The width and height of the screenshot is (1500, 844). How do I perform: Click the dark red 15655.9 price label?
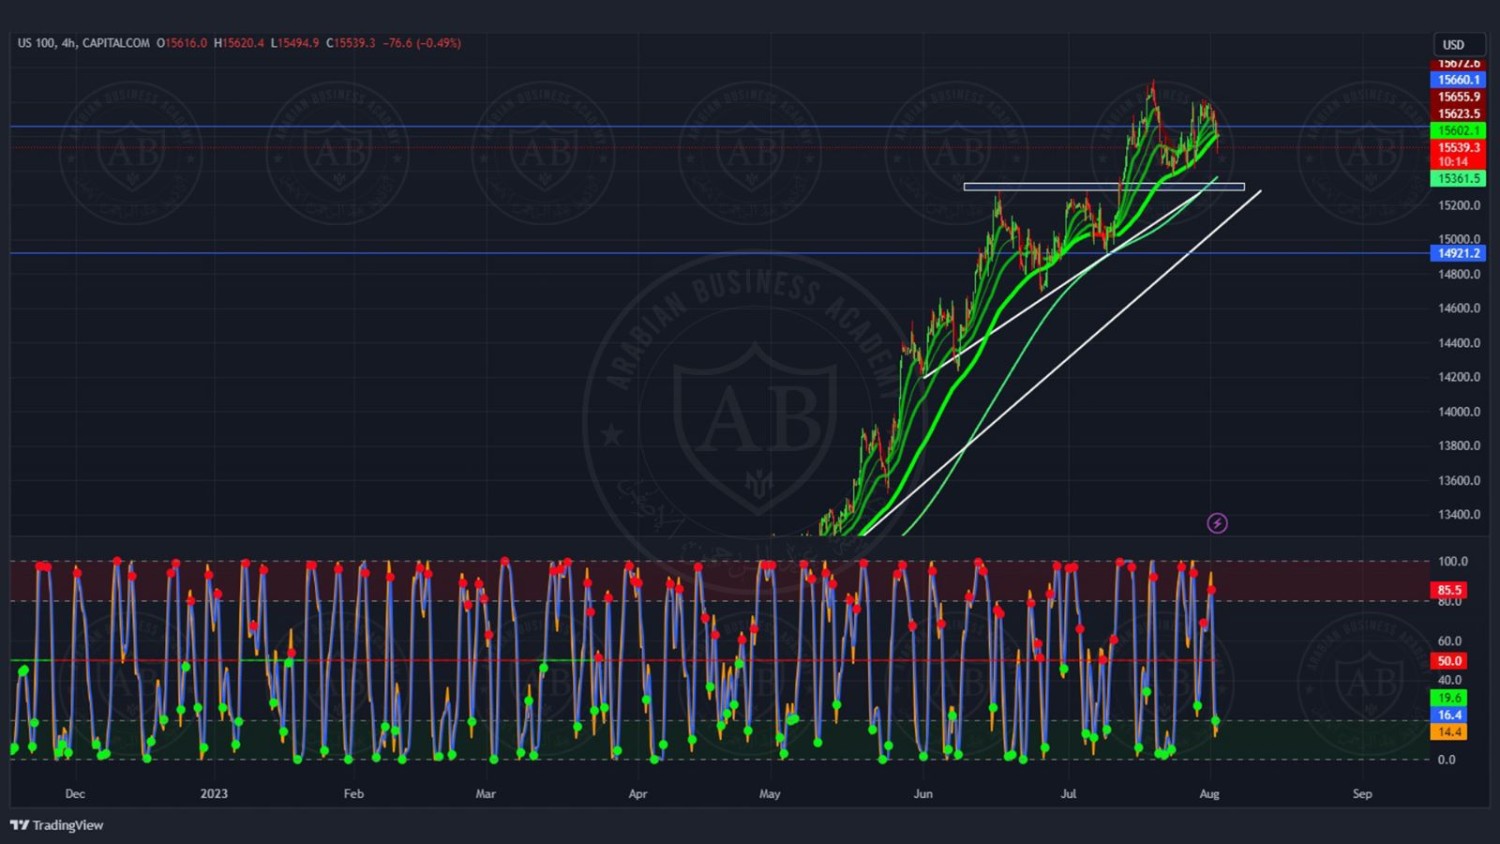[1458, 97]
